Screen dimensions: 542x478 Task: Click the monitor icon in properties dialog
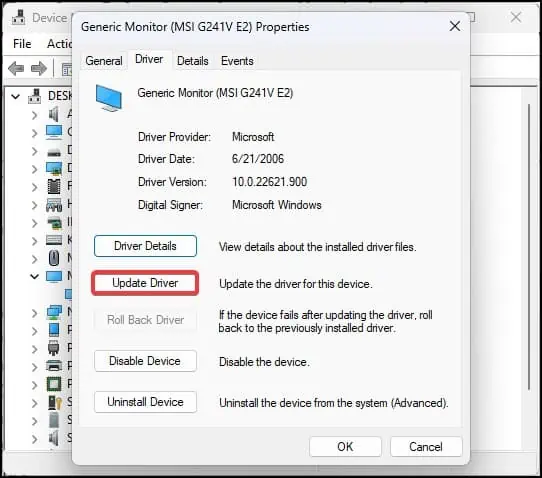109,98
